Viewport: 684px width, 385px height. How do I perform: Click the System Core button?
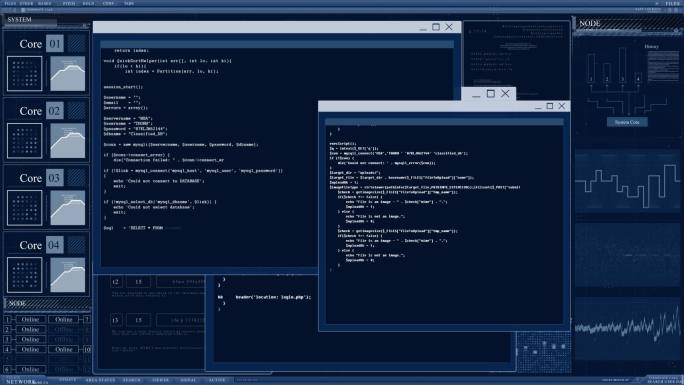(x=627, y=122)
